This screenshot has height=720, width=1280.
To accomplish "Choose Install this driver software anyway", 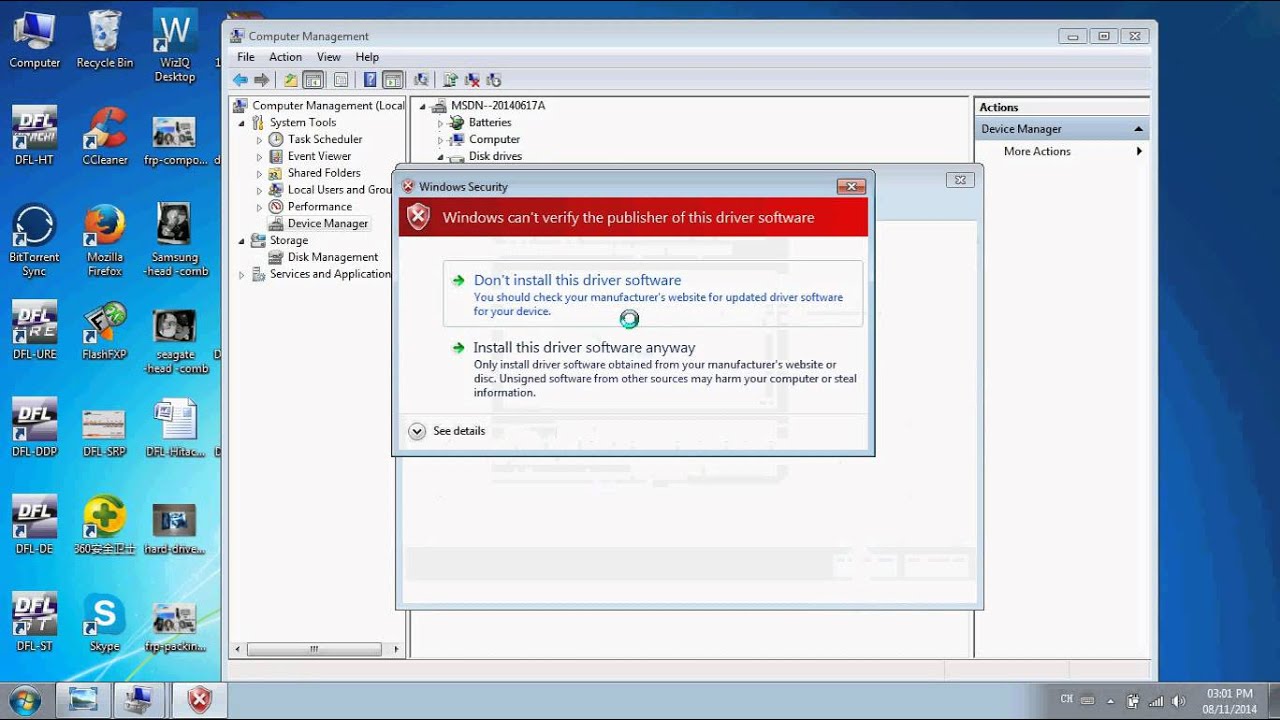I will pos(652,369).
